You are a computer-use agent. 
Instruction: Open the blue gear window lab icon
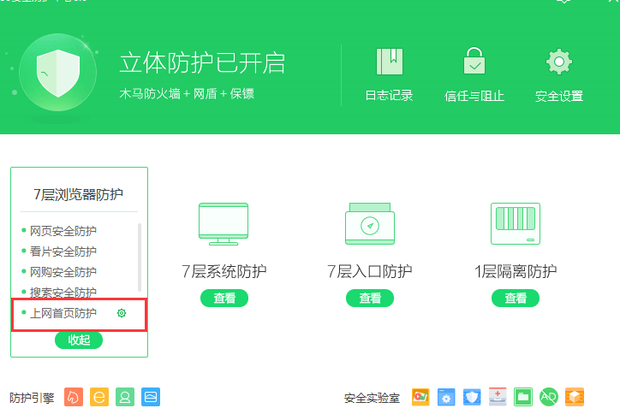446,397
